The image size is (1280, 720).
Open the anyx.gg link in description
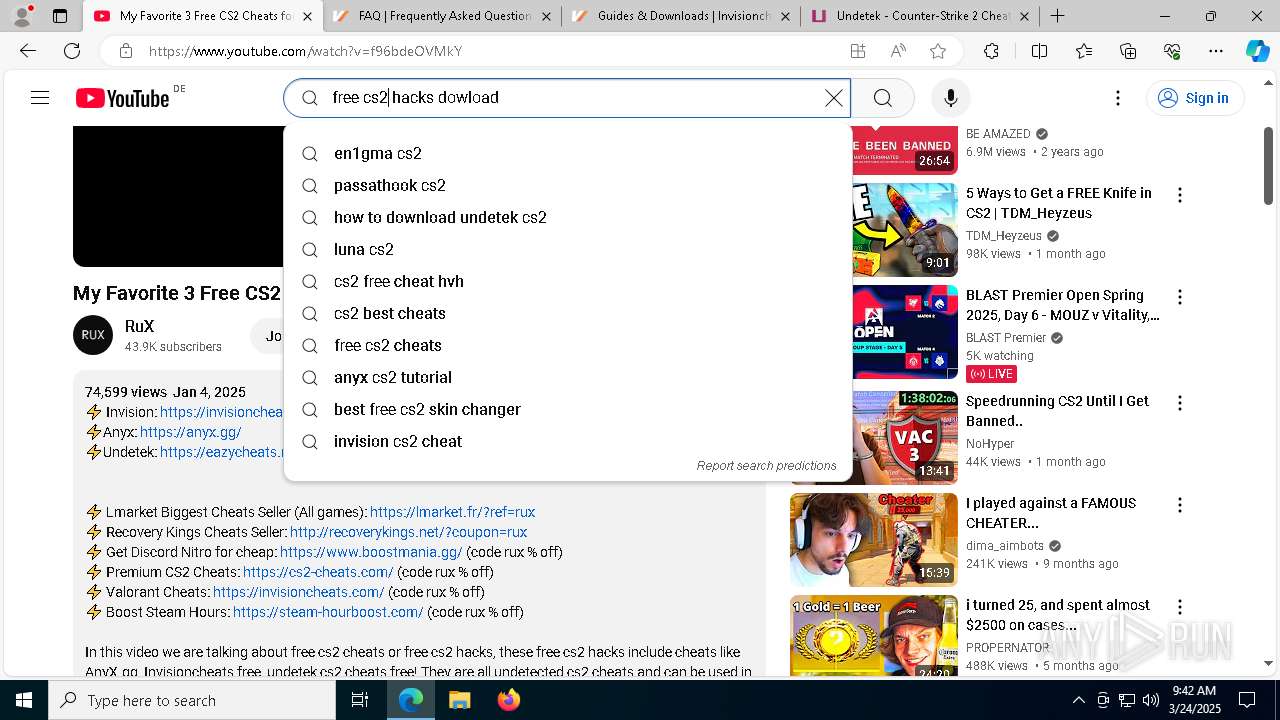pos(190,432)
